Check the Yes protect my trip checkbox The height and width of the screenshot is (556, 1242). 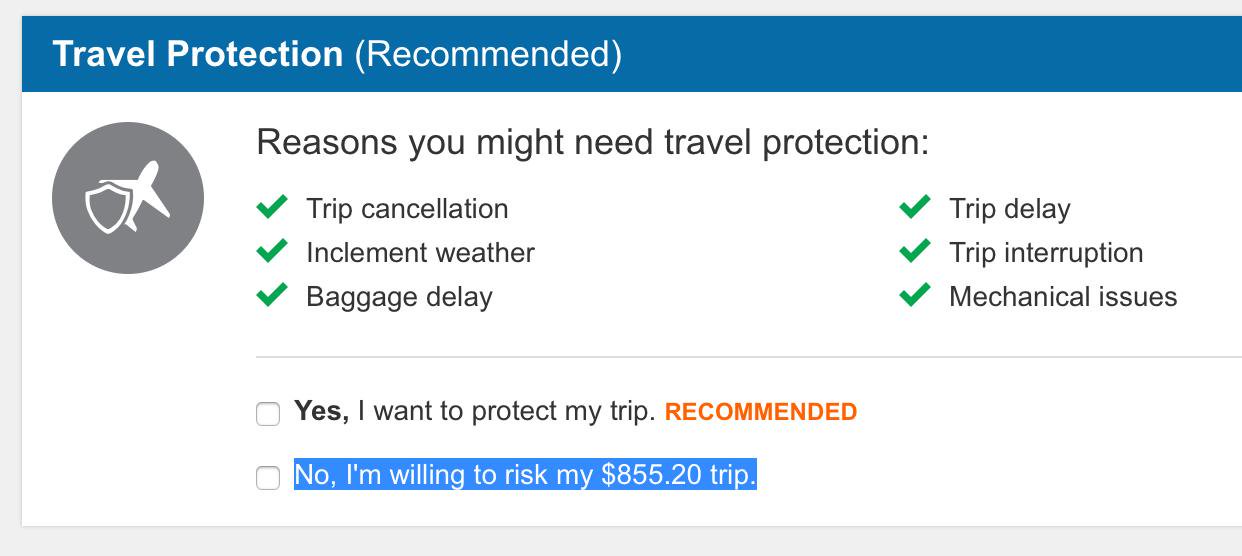point(268,413)
